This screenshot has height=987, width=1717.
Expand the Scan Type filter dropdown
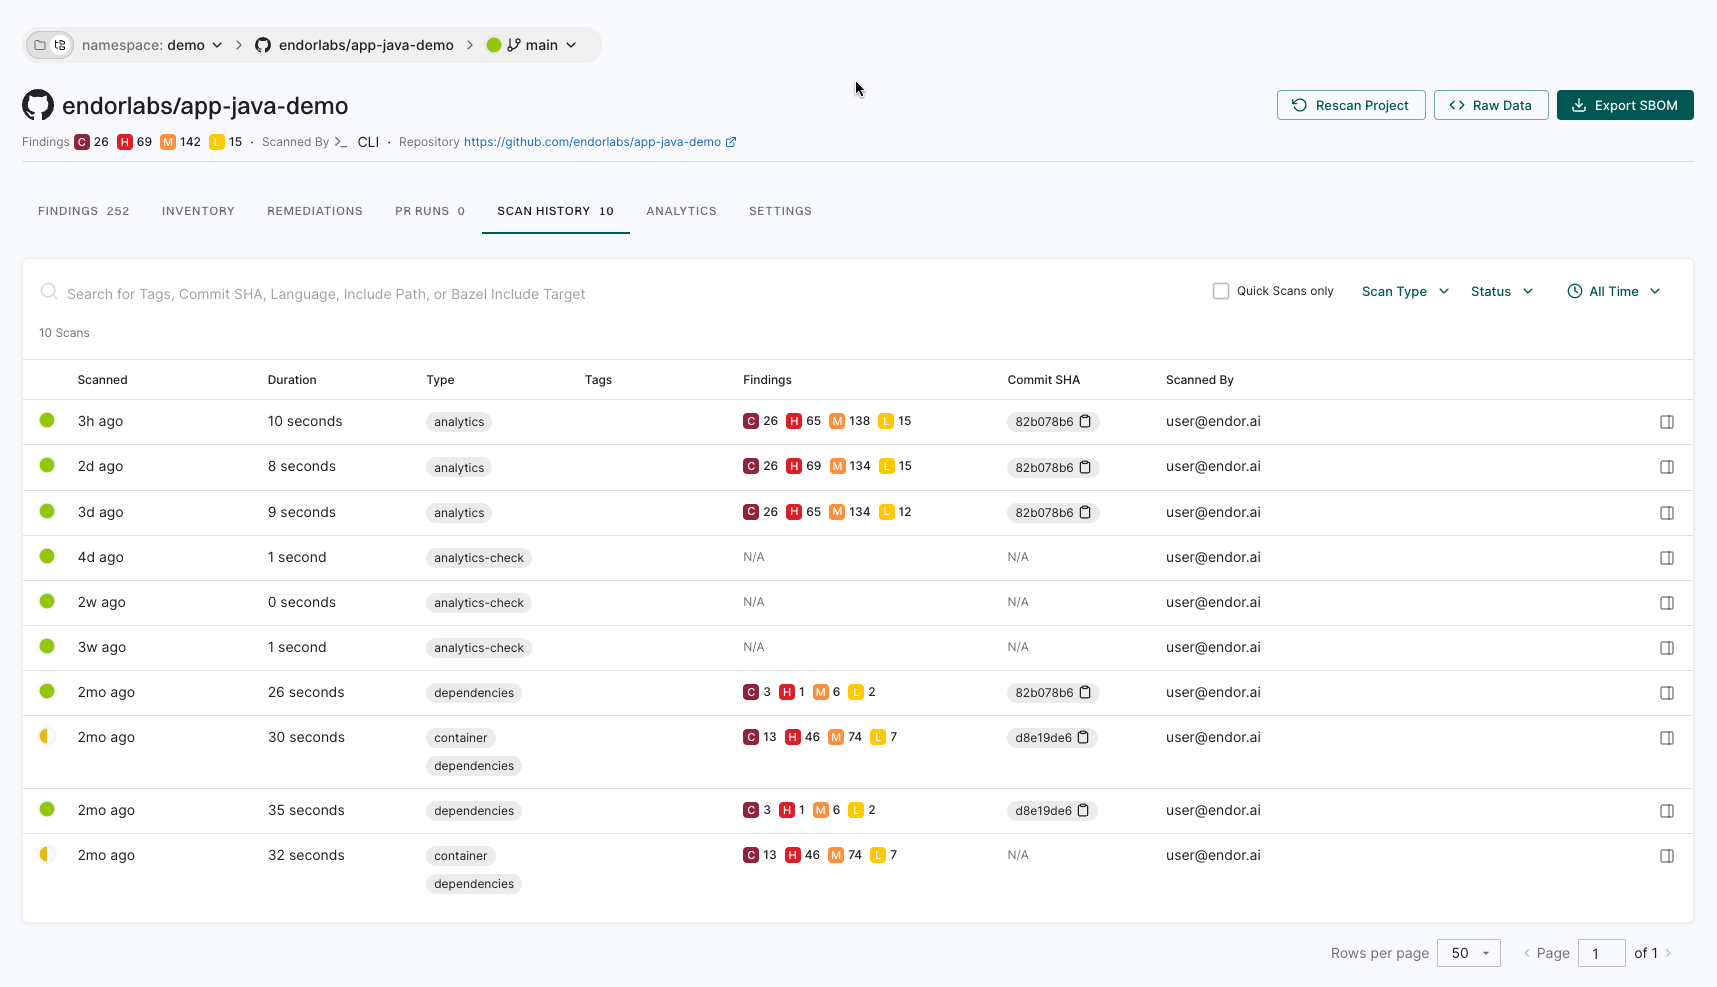pos(1405,291)
